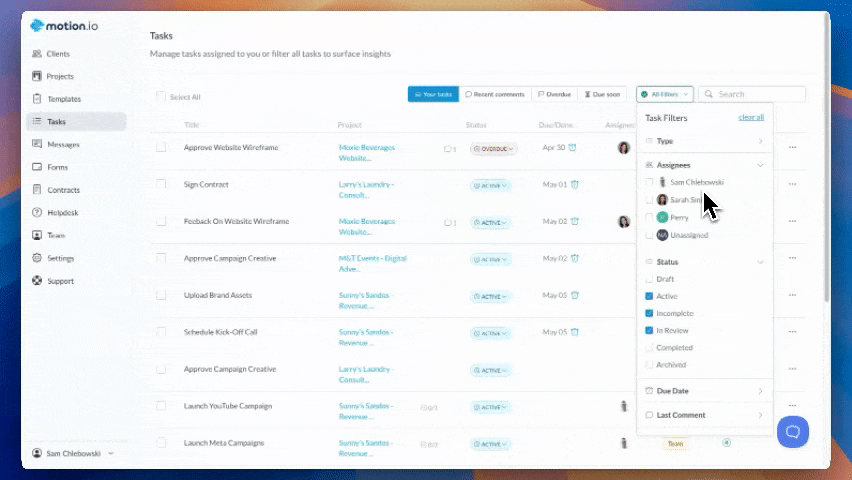Open the chat support bubble
The image size is (852, 480).
tap(793, 432)
